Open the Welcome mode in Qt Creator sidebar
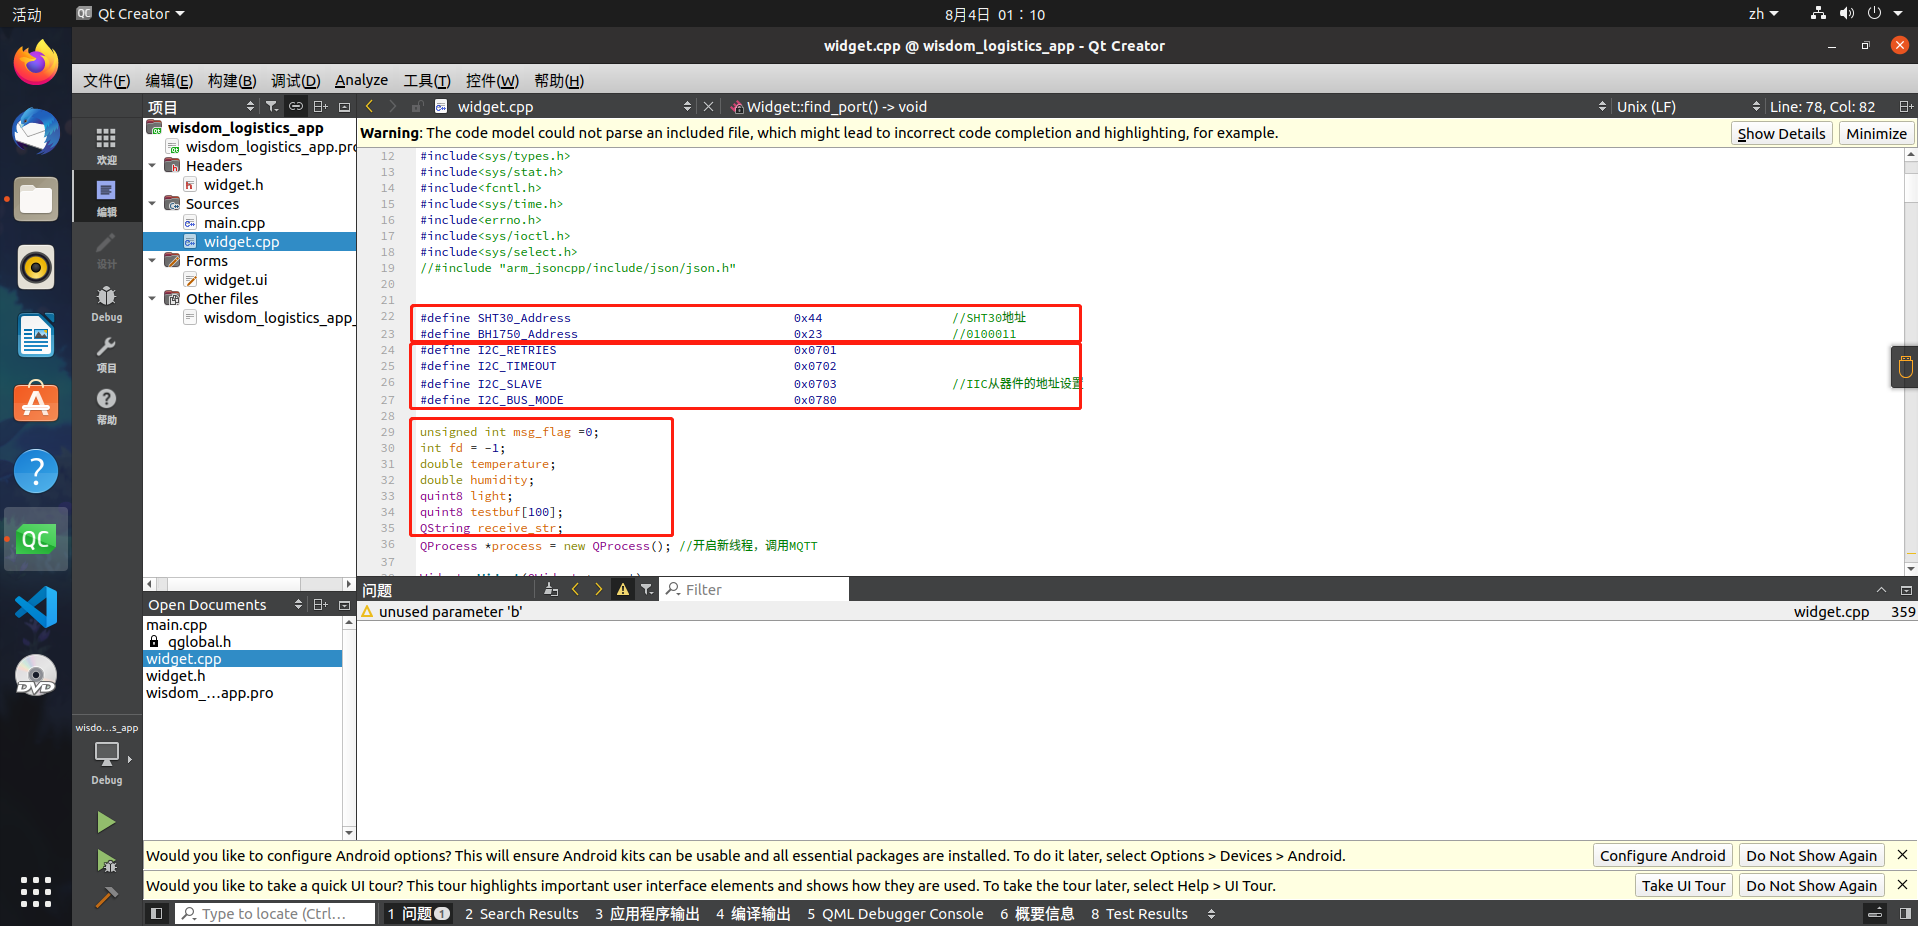This screenshot has height=926, width=1918. tap(106, 145)
